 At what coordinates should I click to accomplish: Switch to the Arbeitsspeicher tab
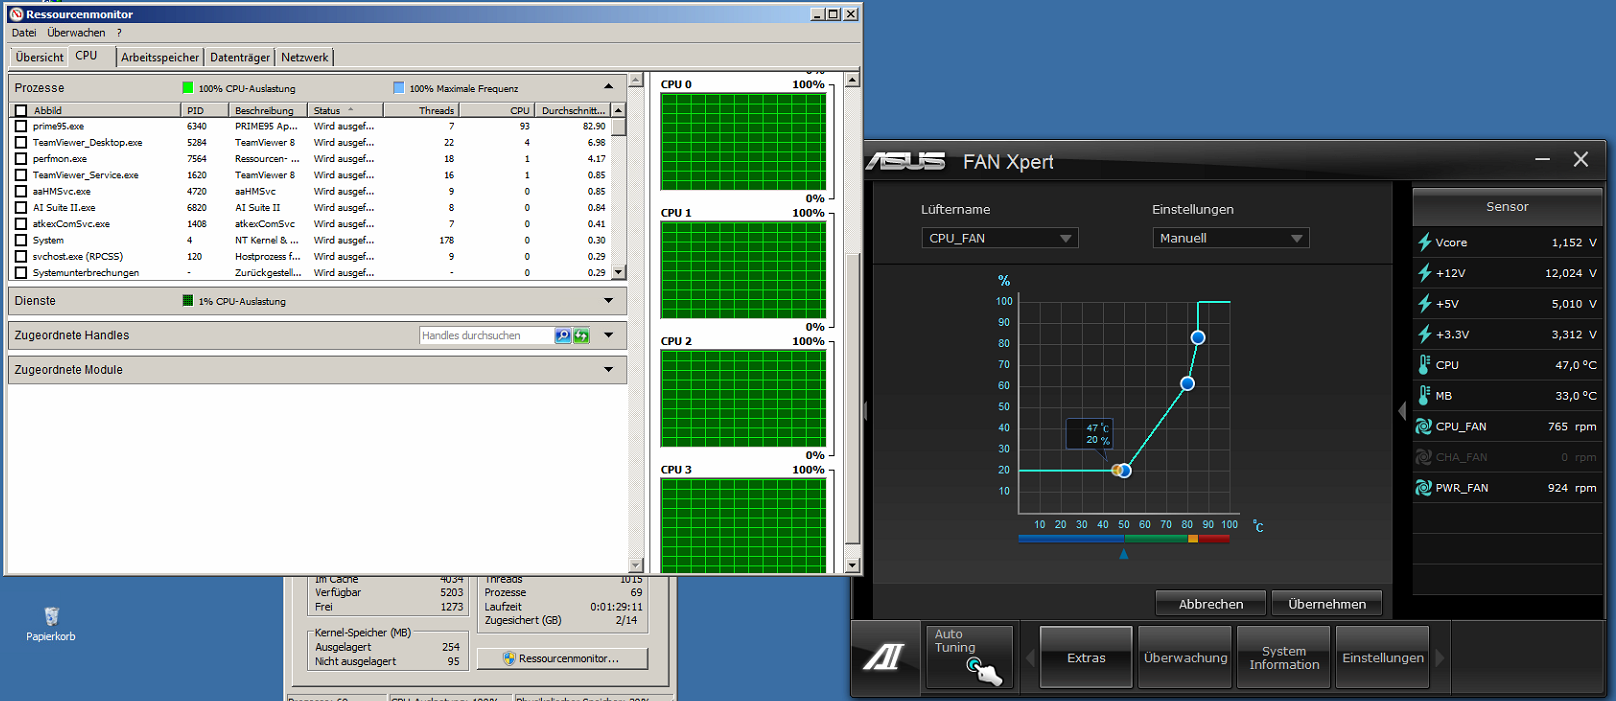tap(160, 57)
